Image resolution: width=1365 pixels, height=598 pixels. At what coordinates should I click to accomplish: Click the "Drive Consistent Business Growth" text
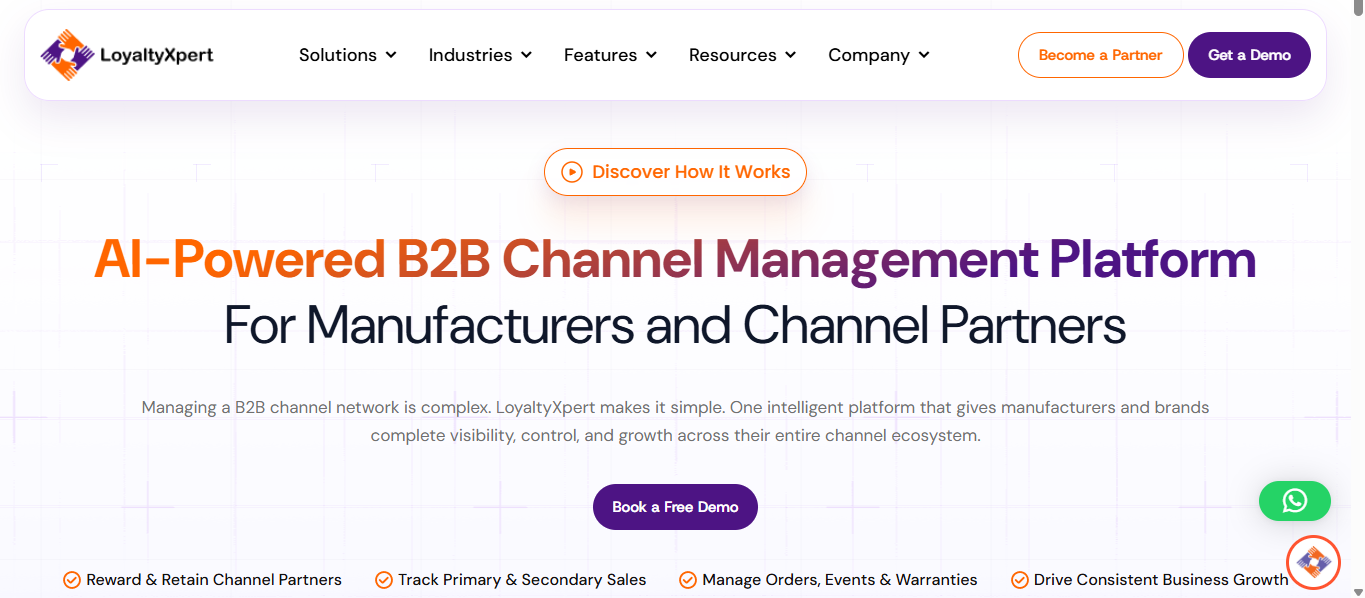(1161, 580)
